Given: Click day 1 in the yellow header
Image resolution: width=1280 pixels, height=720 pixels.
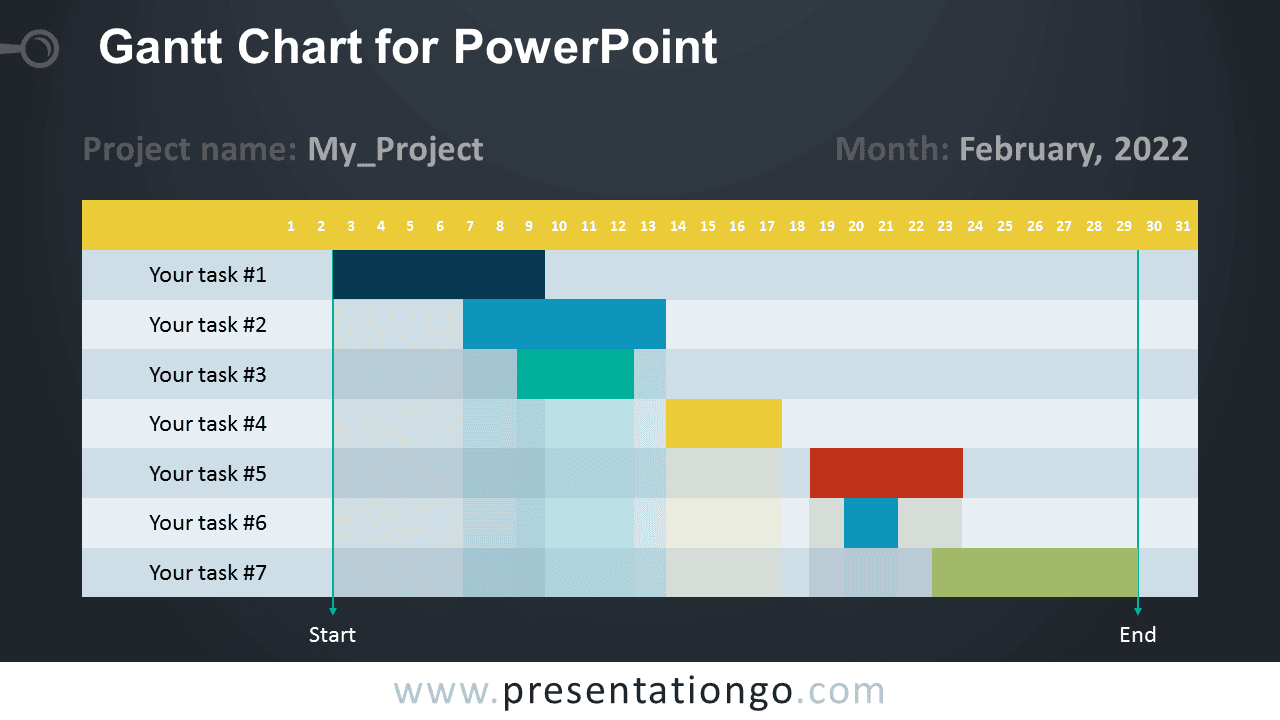Looking at the screenshot, I should click(291, 226).
